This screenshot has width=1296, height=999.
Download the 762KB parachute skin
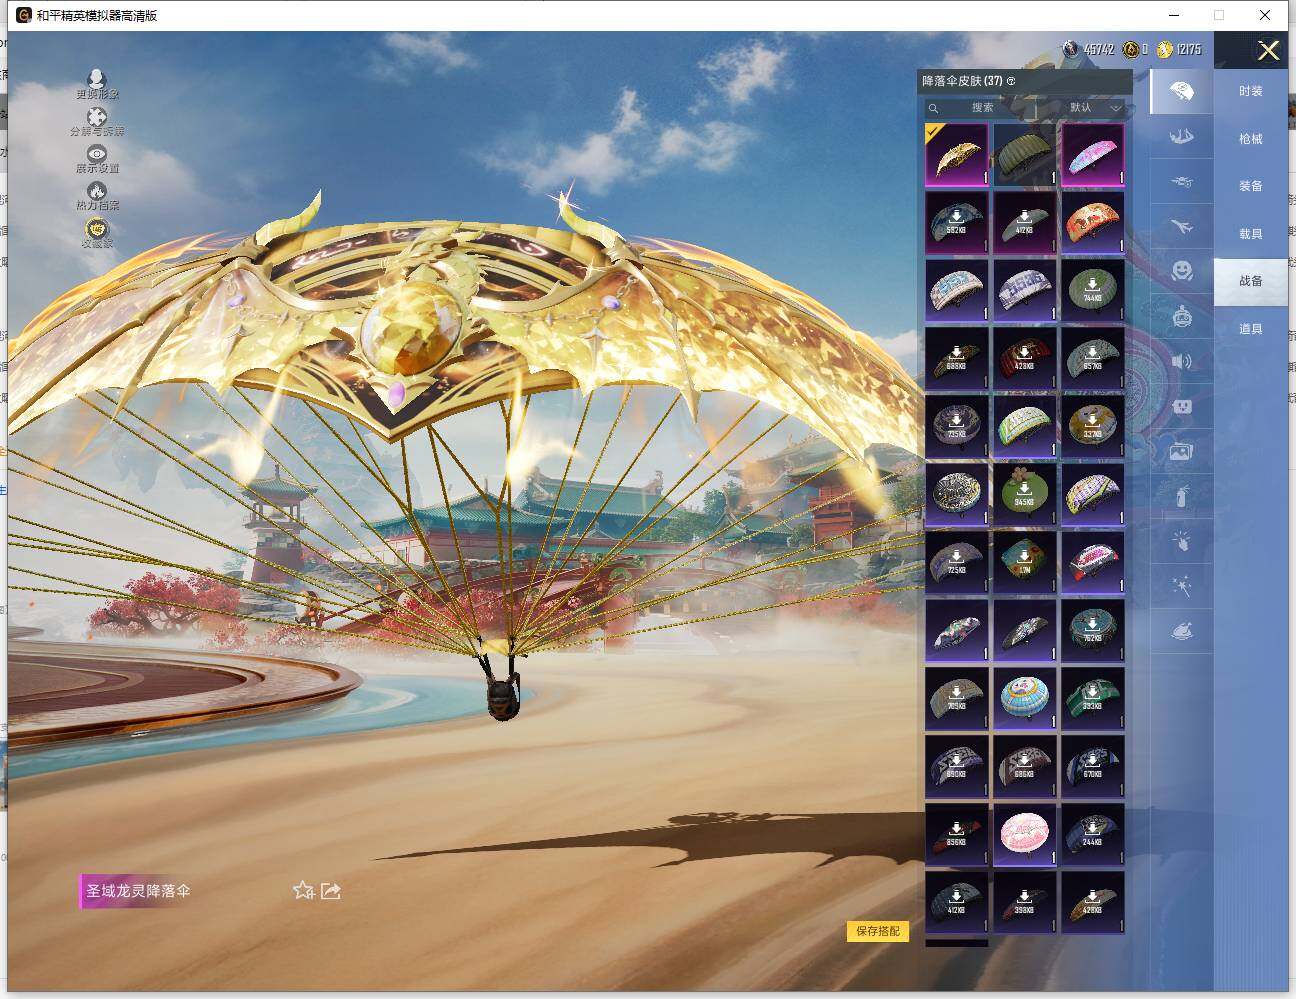coord(1093,630)
